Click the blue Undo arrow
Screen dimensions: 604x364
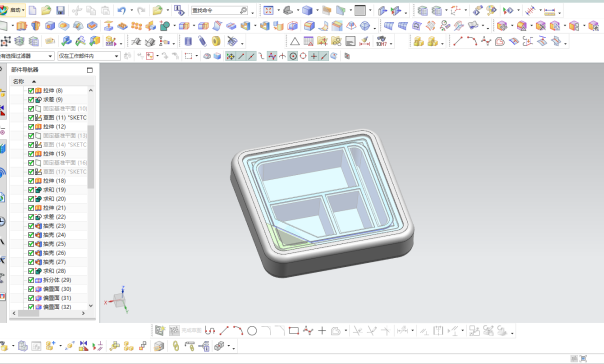pos(122,10)
